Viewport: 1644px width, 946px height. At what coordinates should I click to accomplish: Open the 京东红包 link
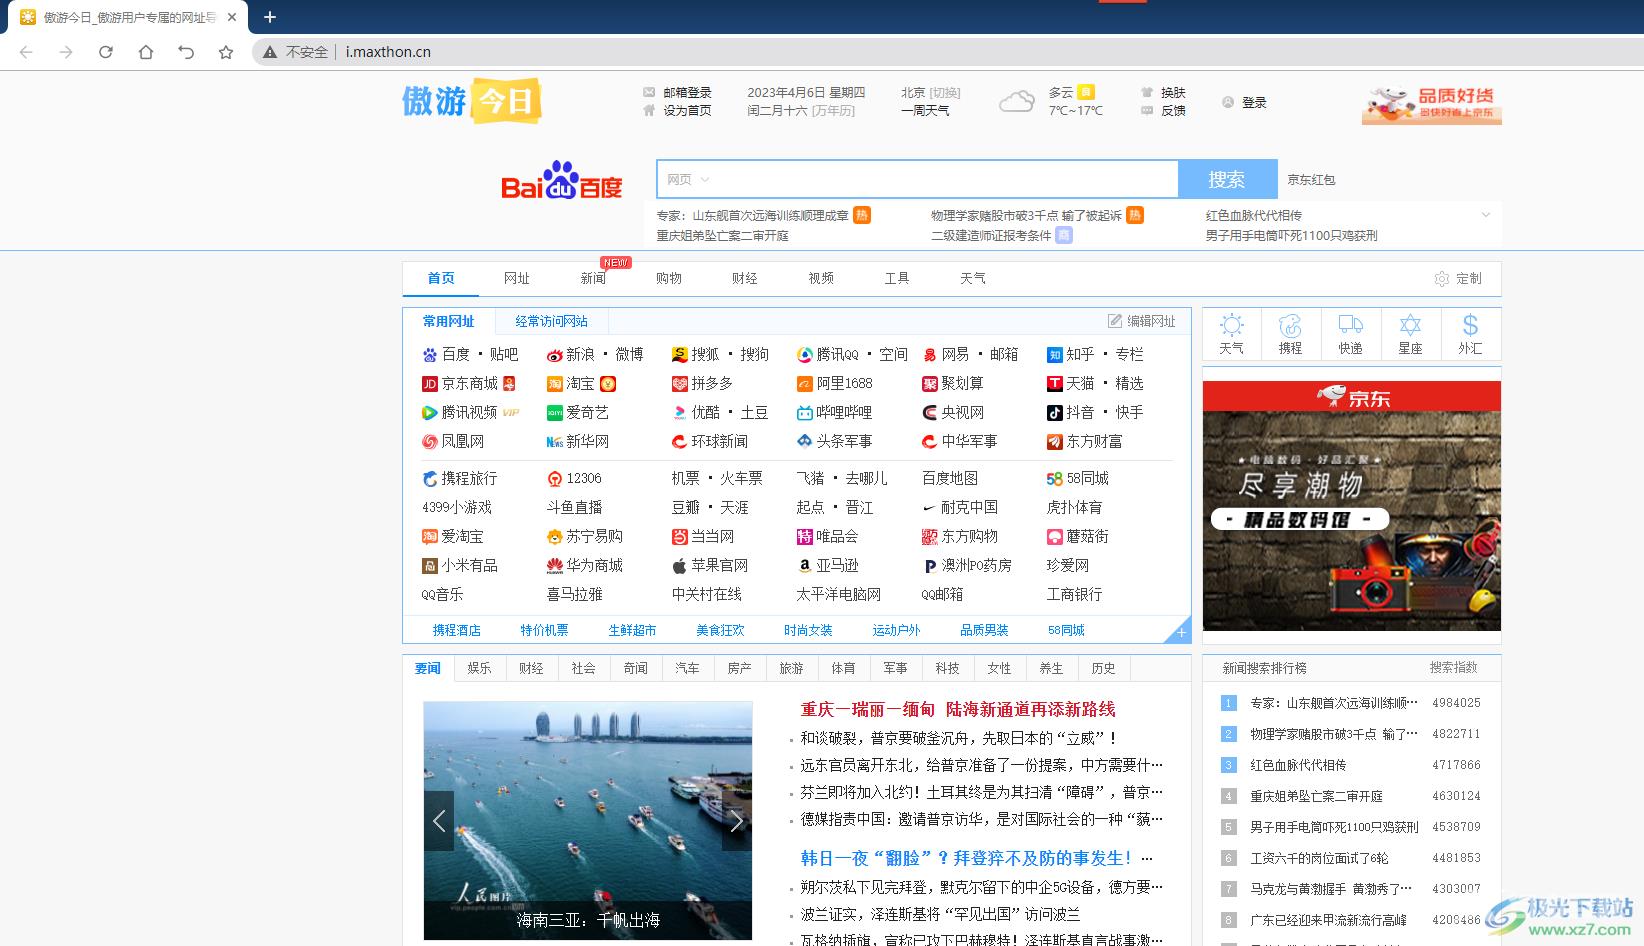(x=1311, y=180)
